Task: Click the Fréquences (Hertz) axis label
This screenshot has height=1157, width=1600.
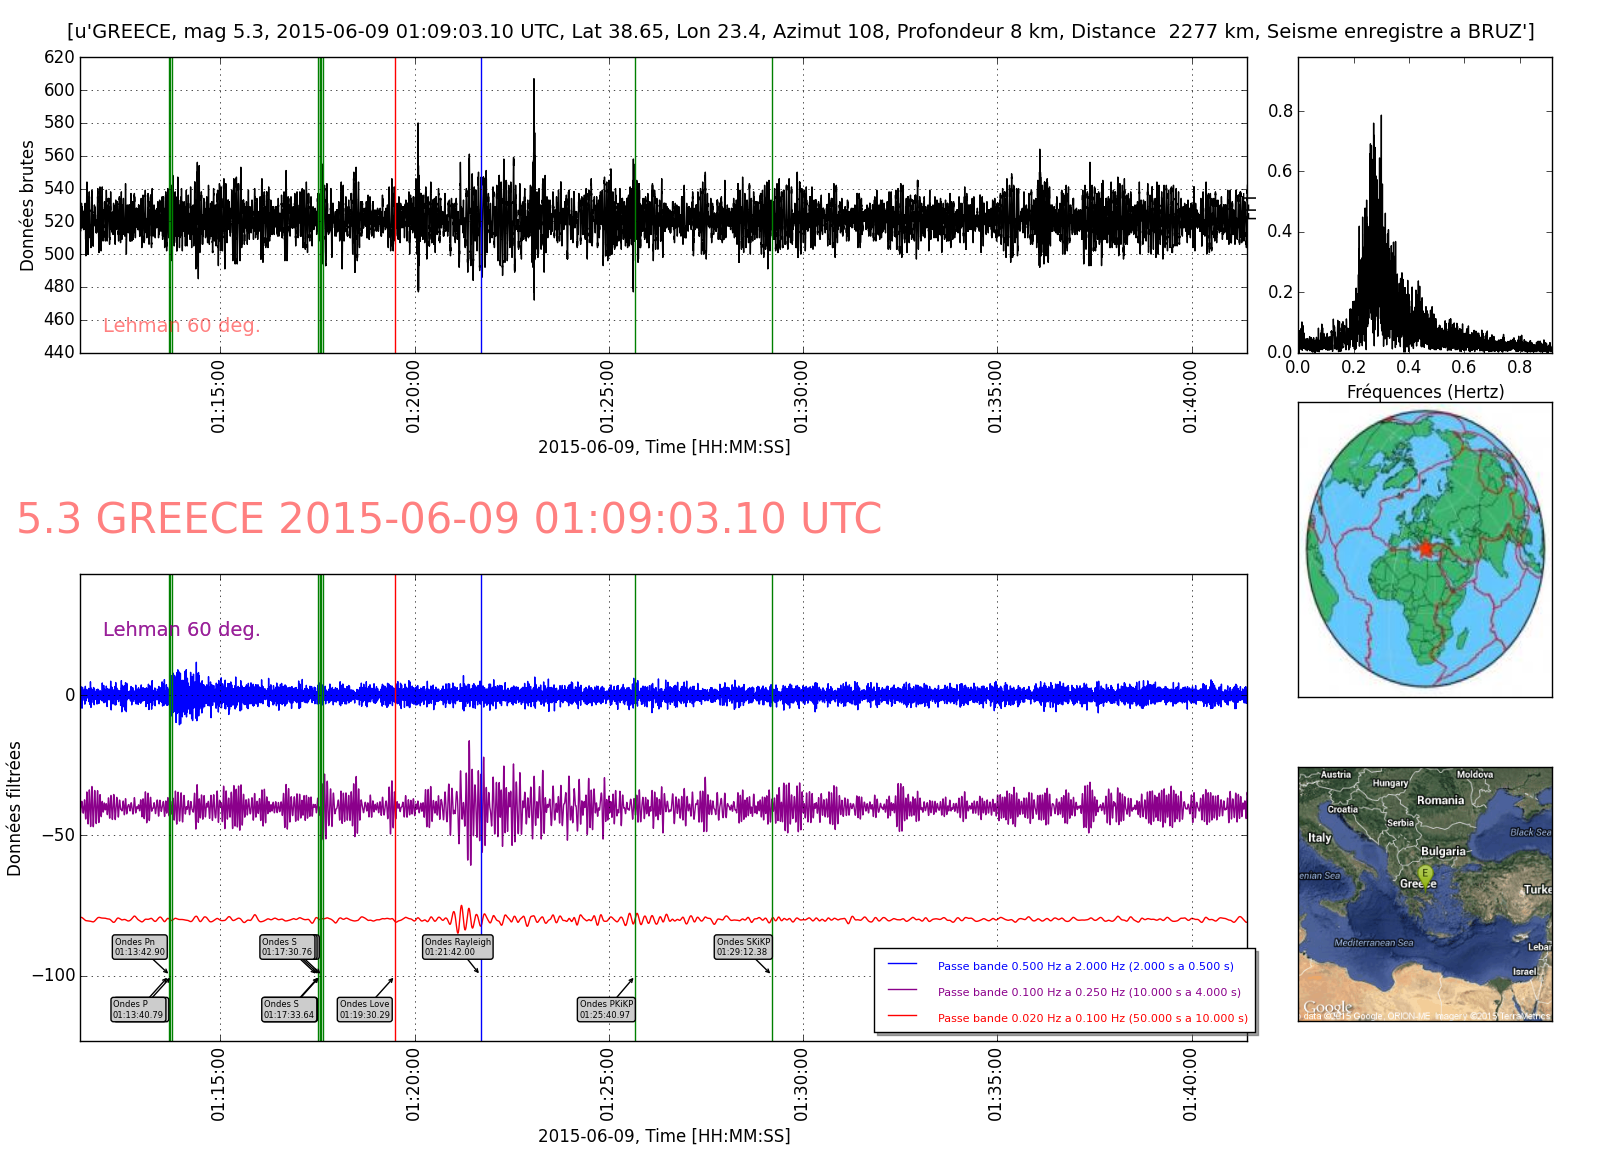Action: point(1425,392)
